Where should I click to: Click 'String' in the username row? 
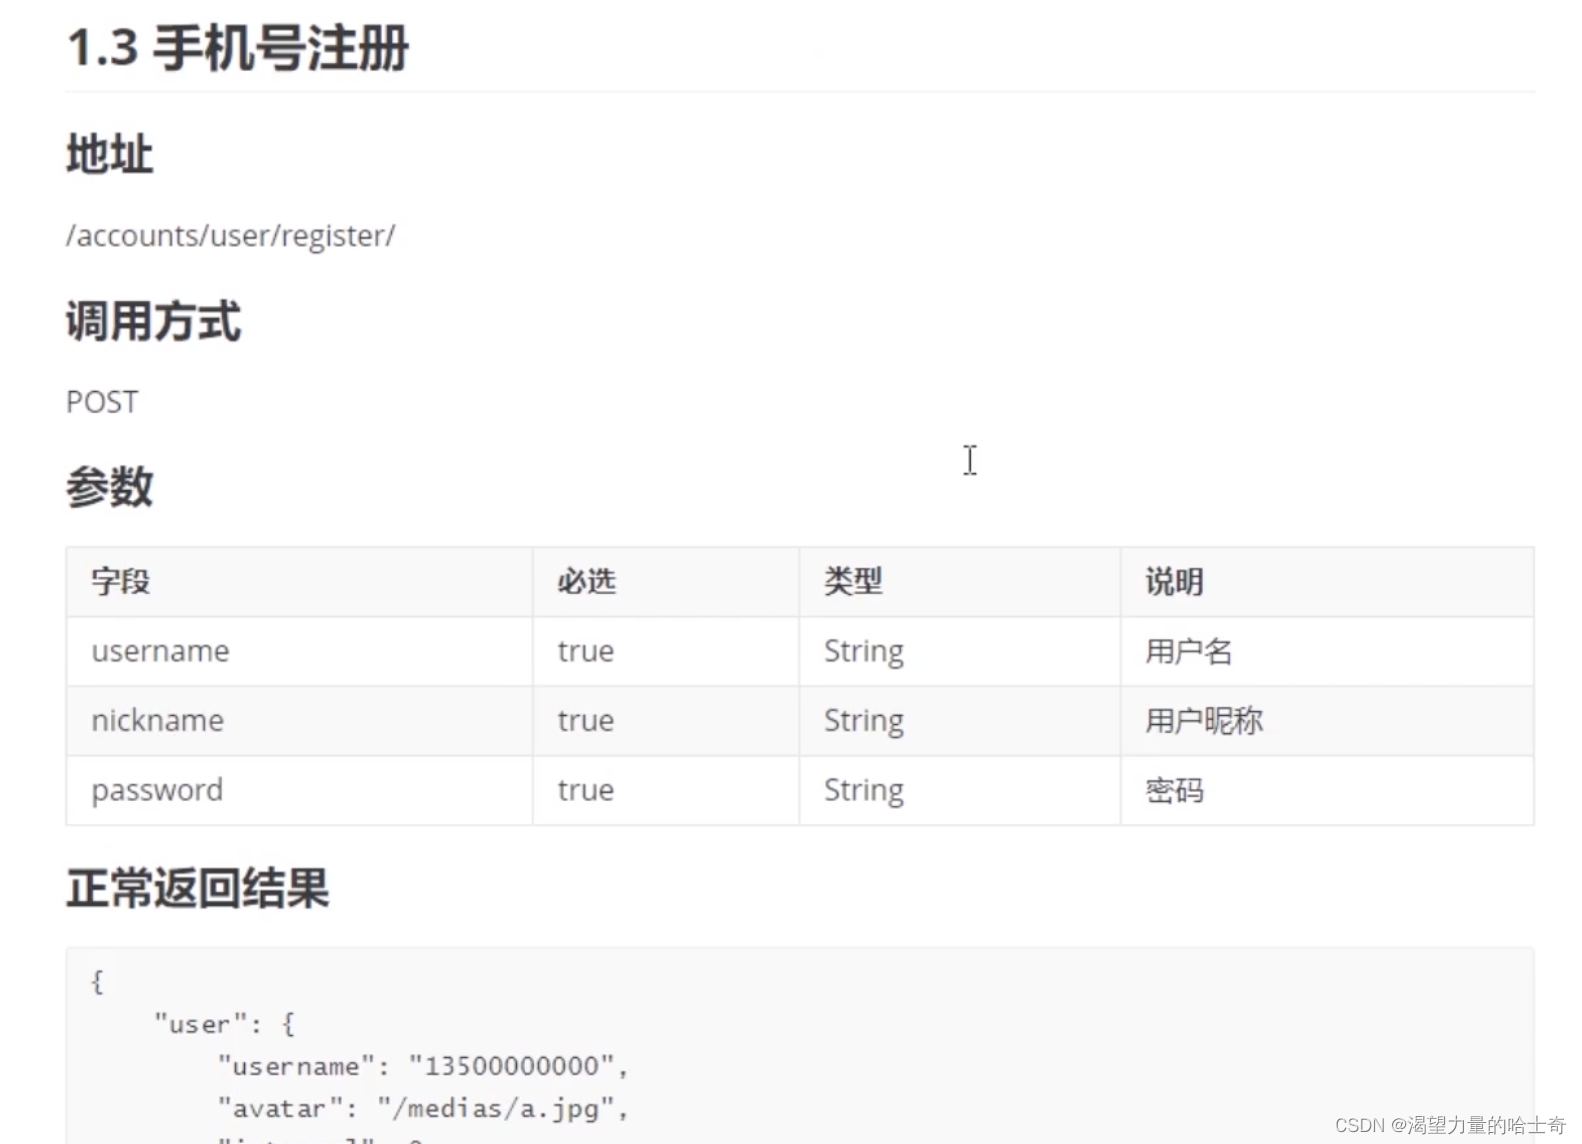864,652
